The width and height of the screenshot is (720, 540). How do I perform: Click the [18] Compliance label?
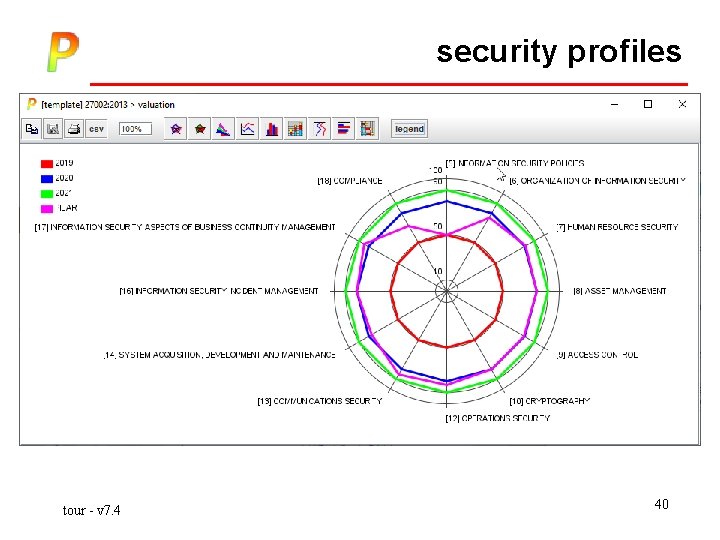[350, 181]
